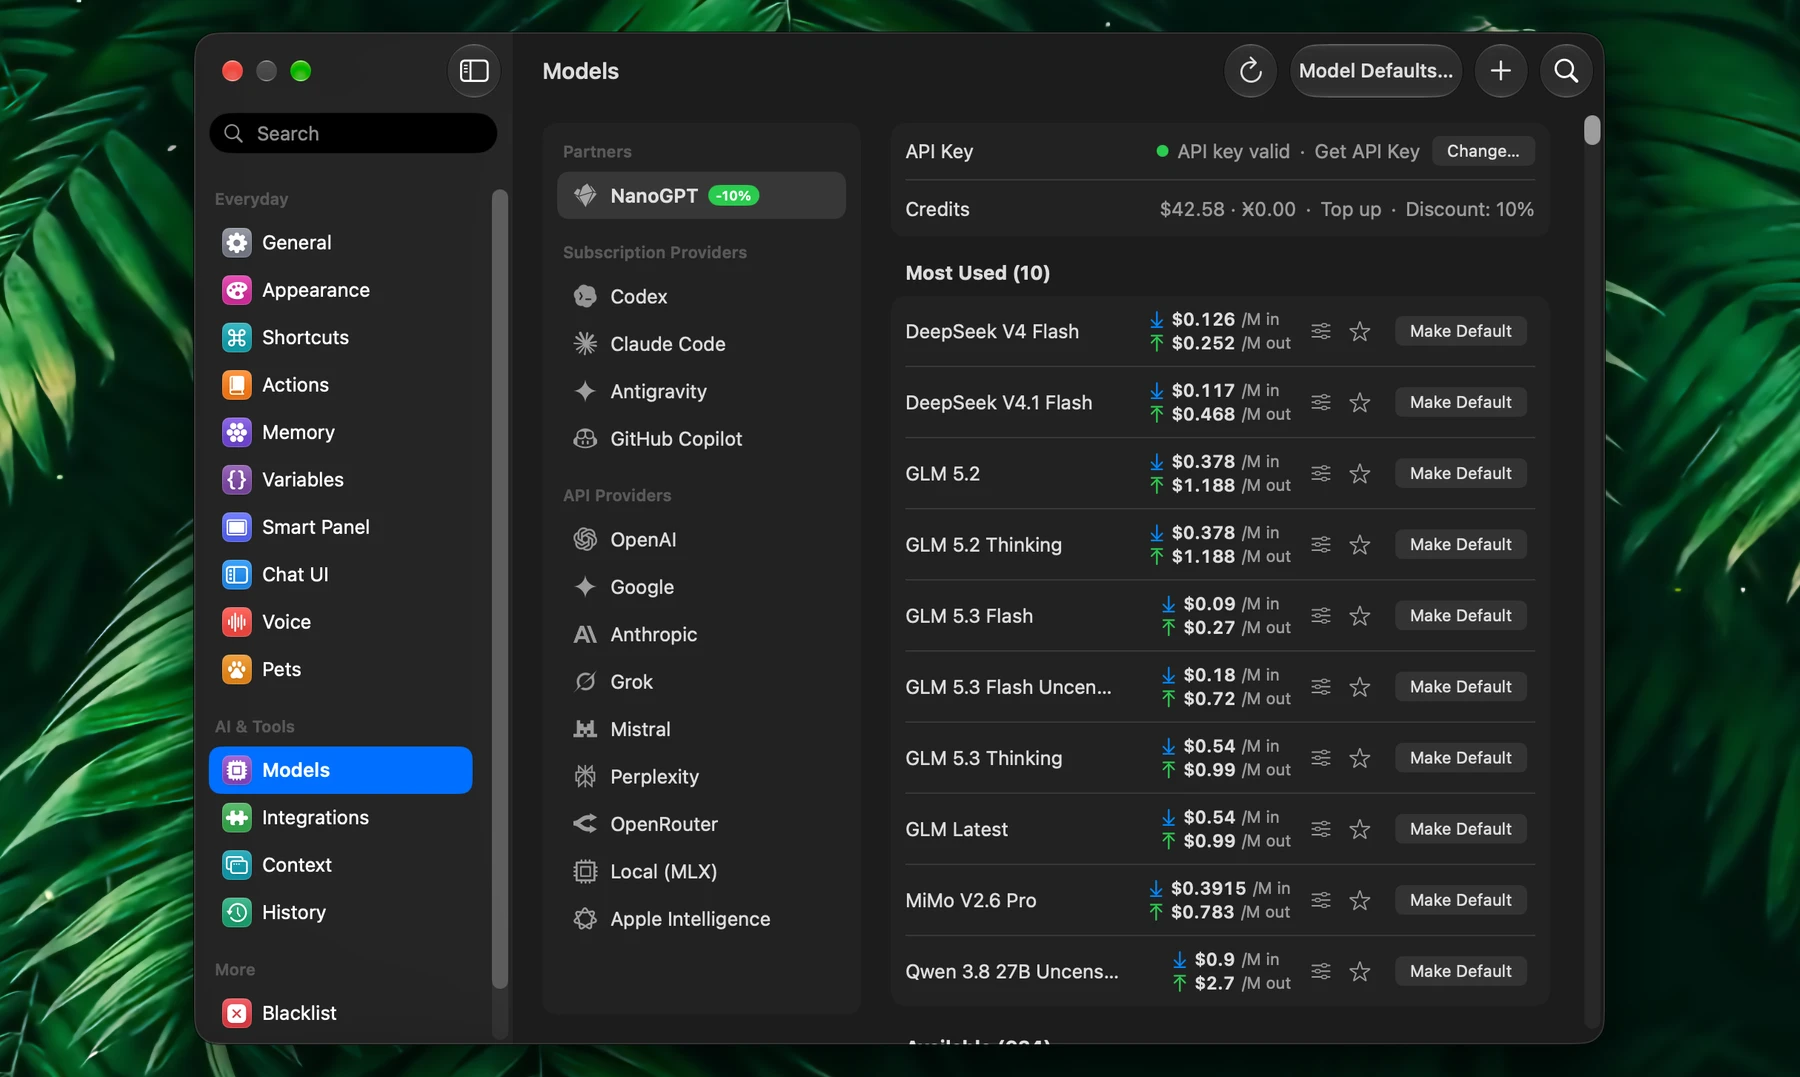
Task: Open the Anthropic provider
Action: click(701, 634)
